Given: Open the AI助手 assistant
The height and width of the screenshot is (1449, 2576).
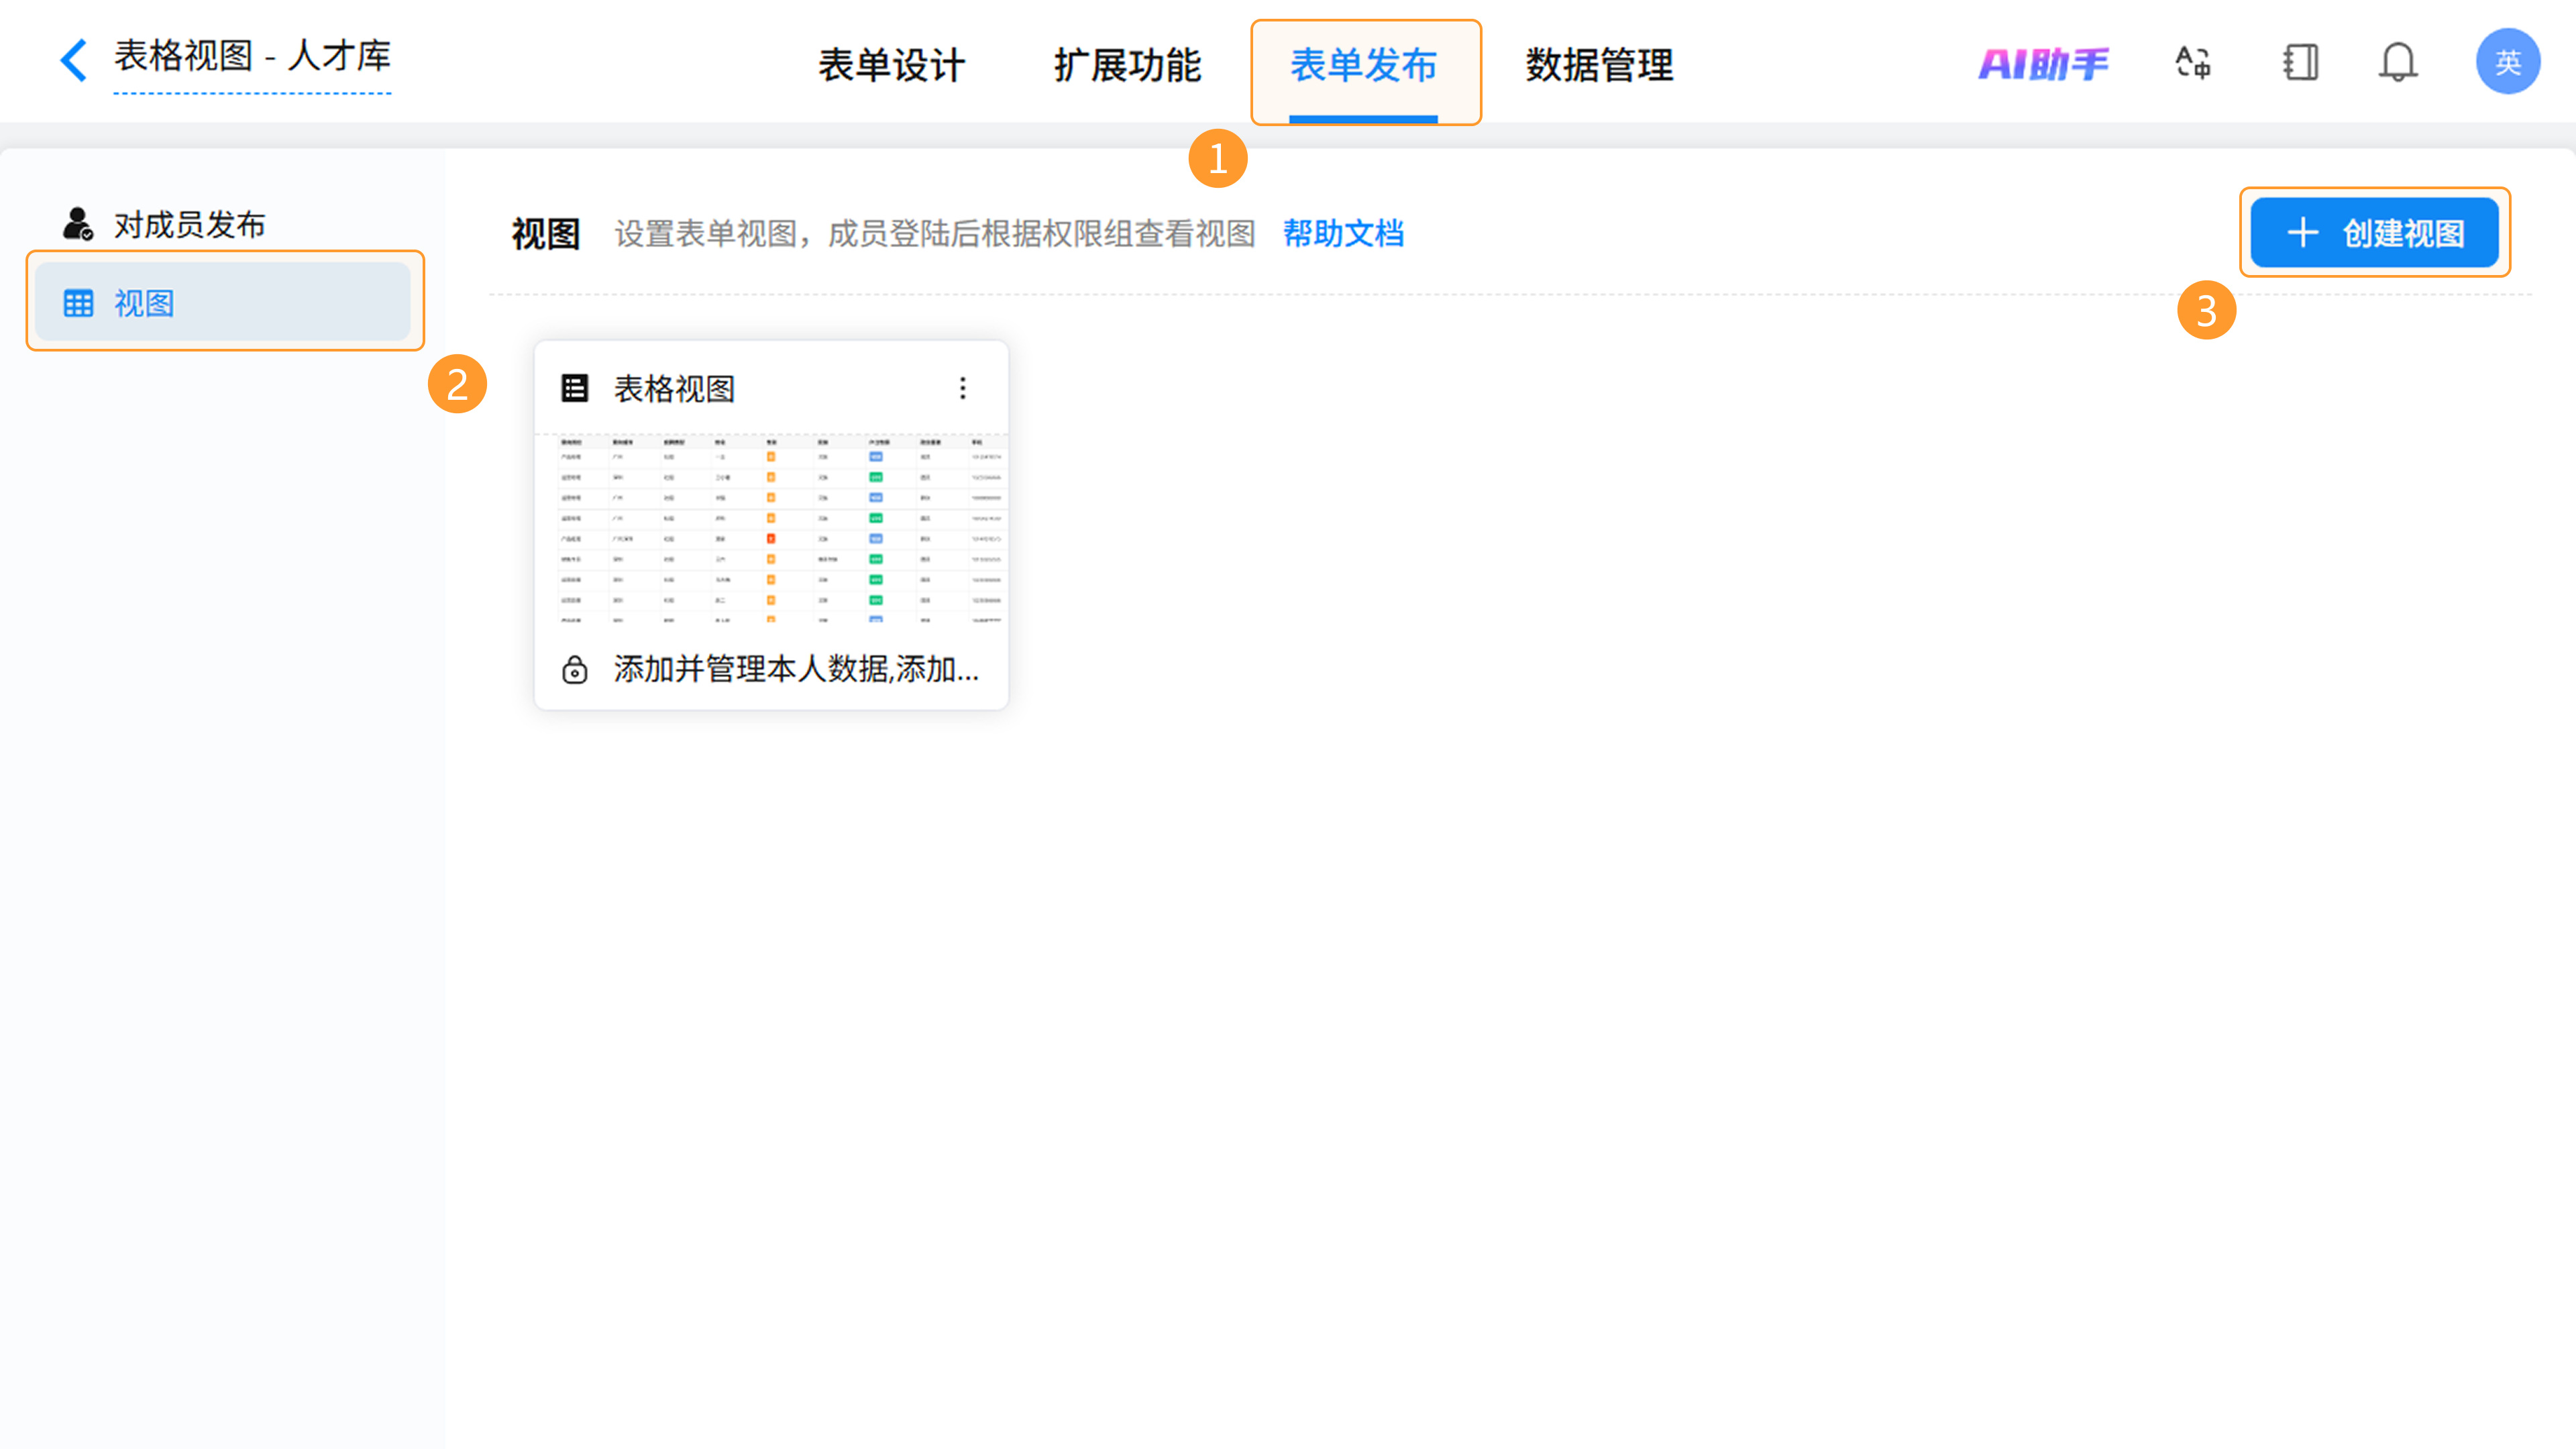Looking at the screenshot, I should pos(2043,64).
